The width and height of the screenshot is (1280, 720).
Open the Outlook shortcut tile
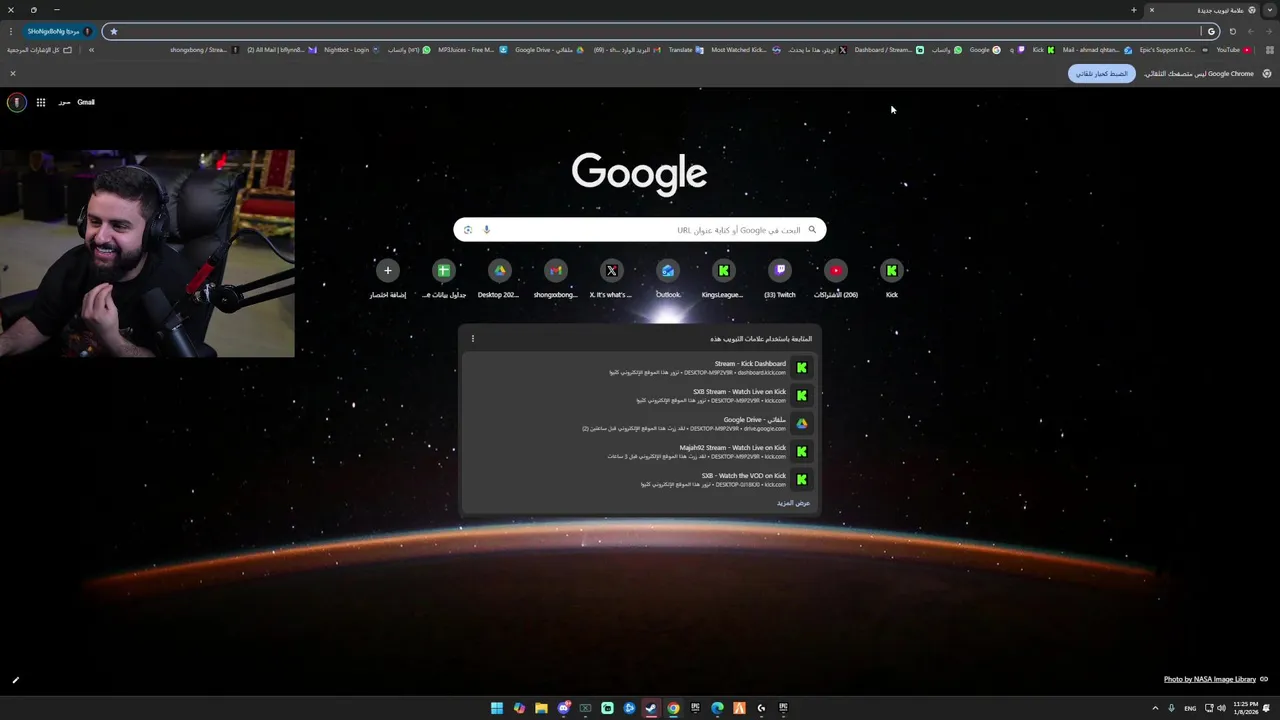click(667, 277)
